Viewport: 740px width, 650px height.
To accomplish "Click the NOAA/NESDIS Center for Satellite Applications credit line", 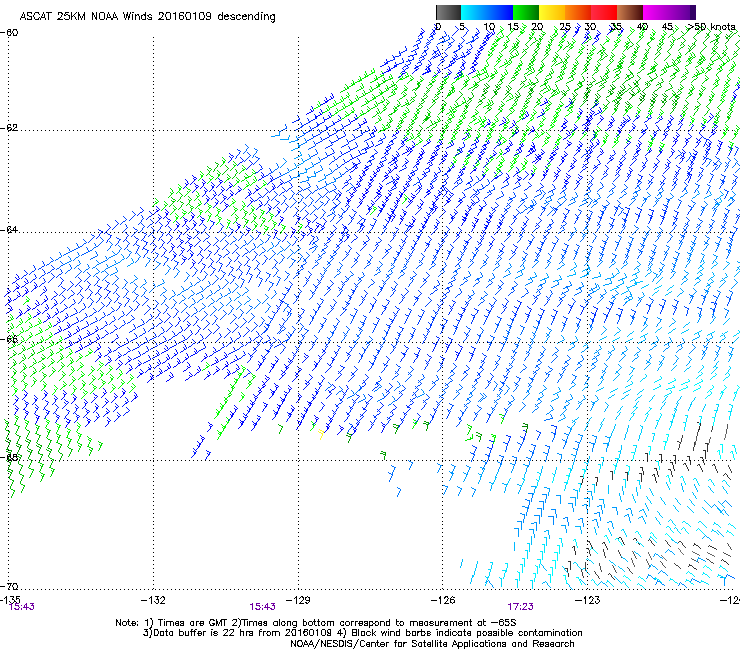I will pyautogui.click(x=432, y=644).
